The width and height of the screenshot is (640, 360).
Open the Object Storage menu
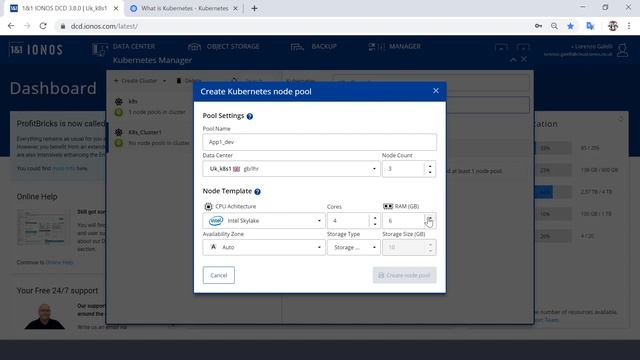[x=224, y=47]
